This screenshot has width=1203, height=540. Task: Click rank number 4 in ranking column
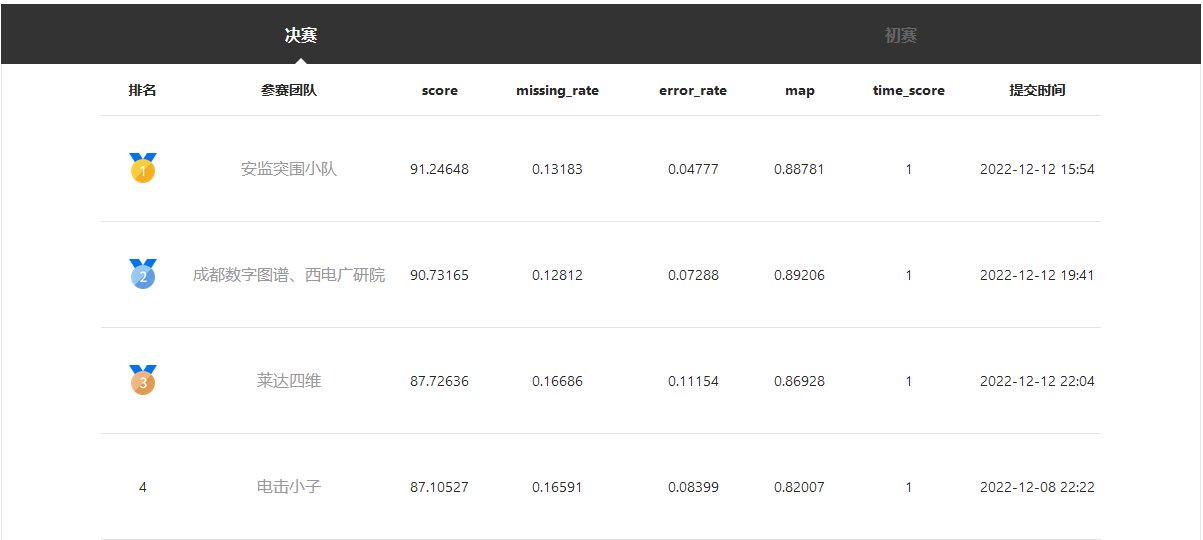click(x=143, y=487)
